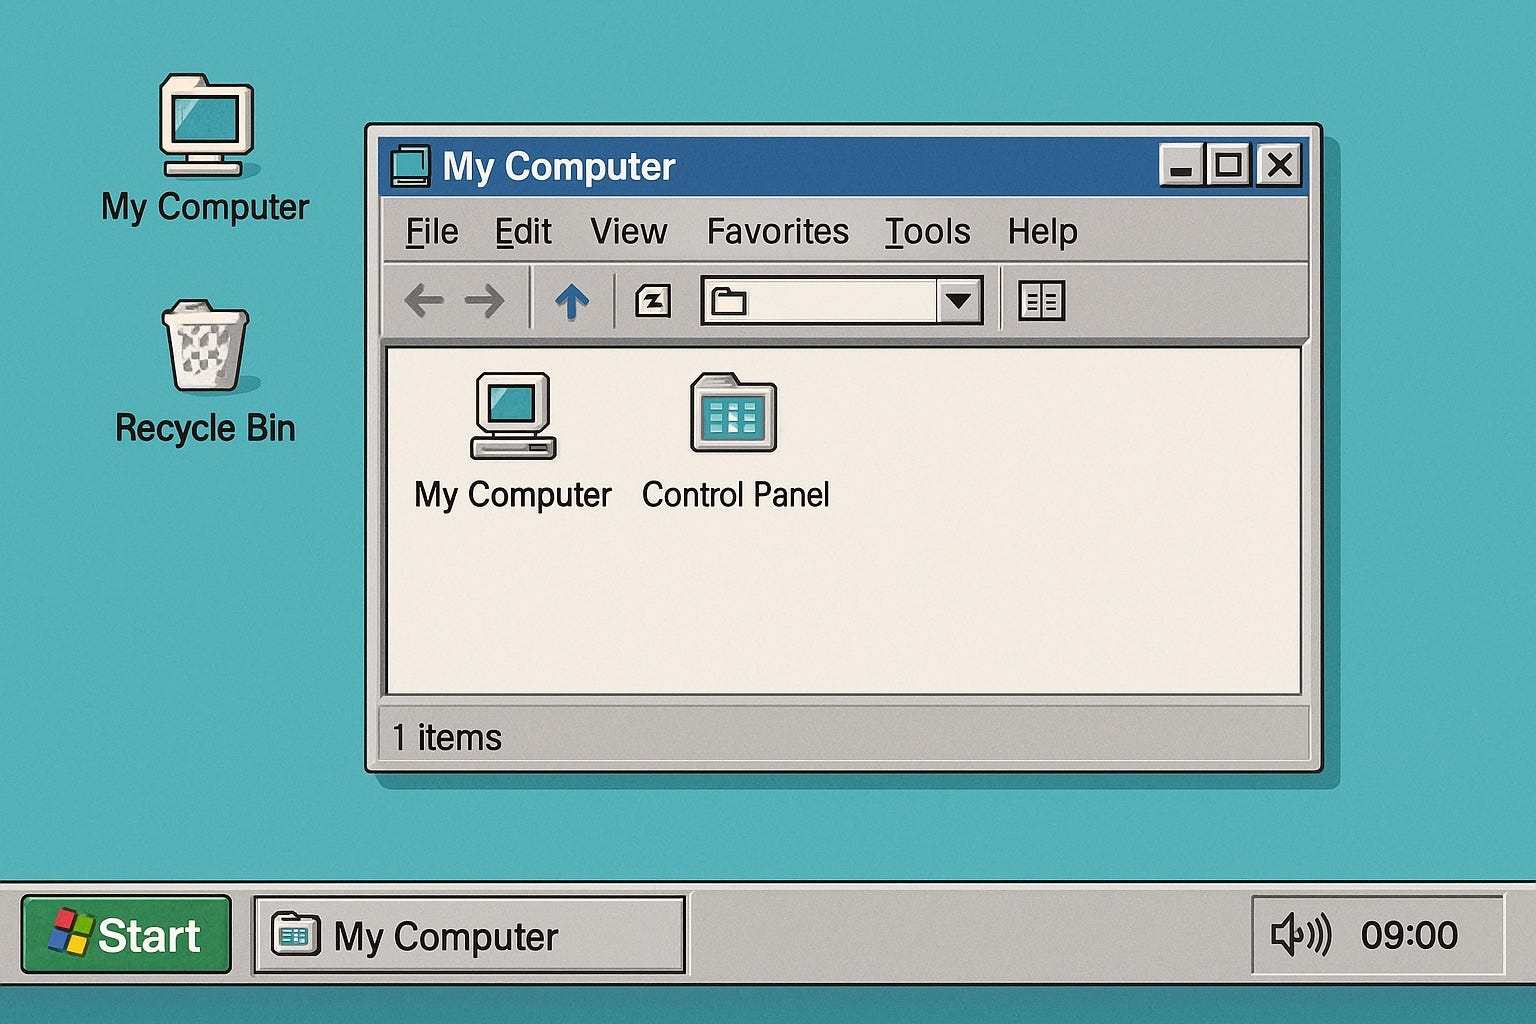
Task: Open the Favorites menu
Action: 777,232
